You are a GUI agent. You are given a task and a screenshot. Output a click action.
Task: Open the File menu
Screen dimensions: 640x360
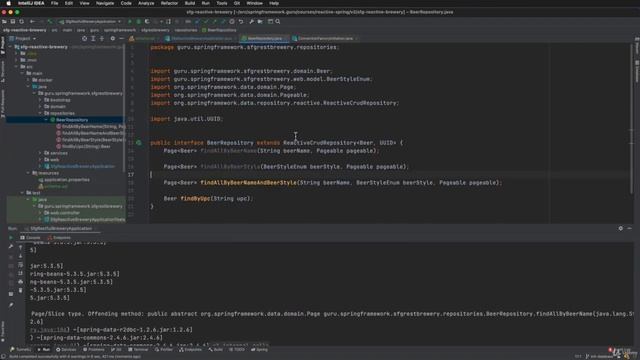click(54, 3)
